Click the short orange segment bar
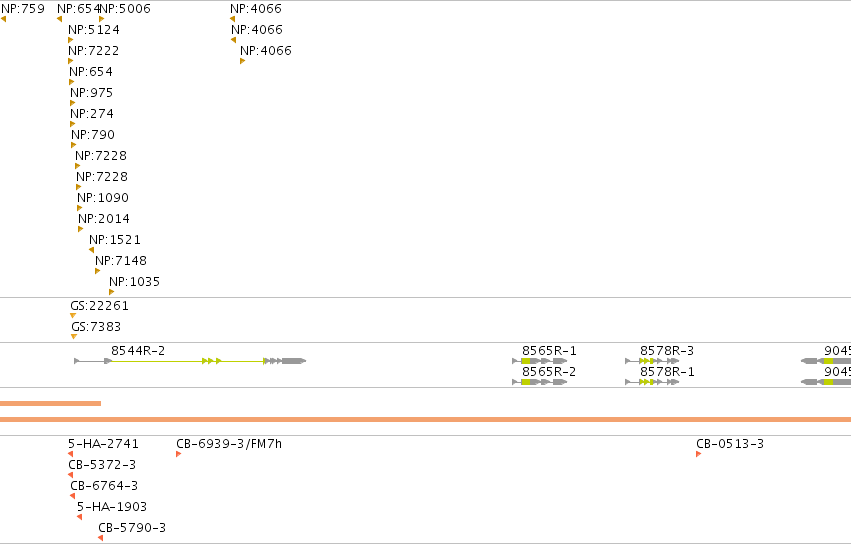Viewport: 851px width, 544px height. tap(50, 403)
